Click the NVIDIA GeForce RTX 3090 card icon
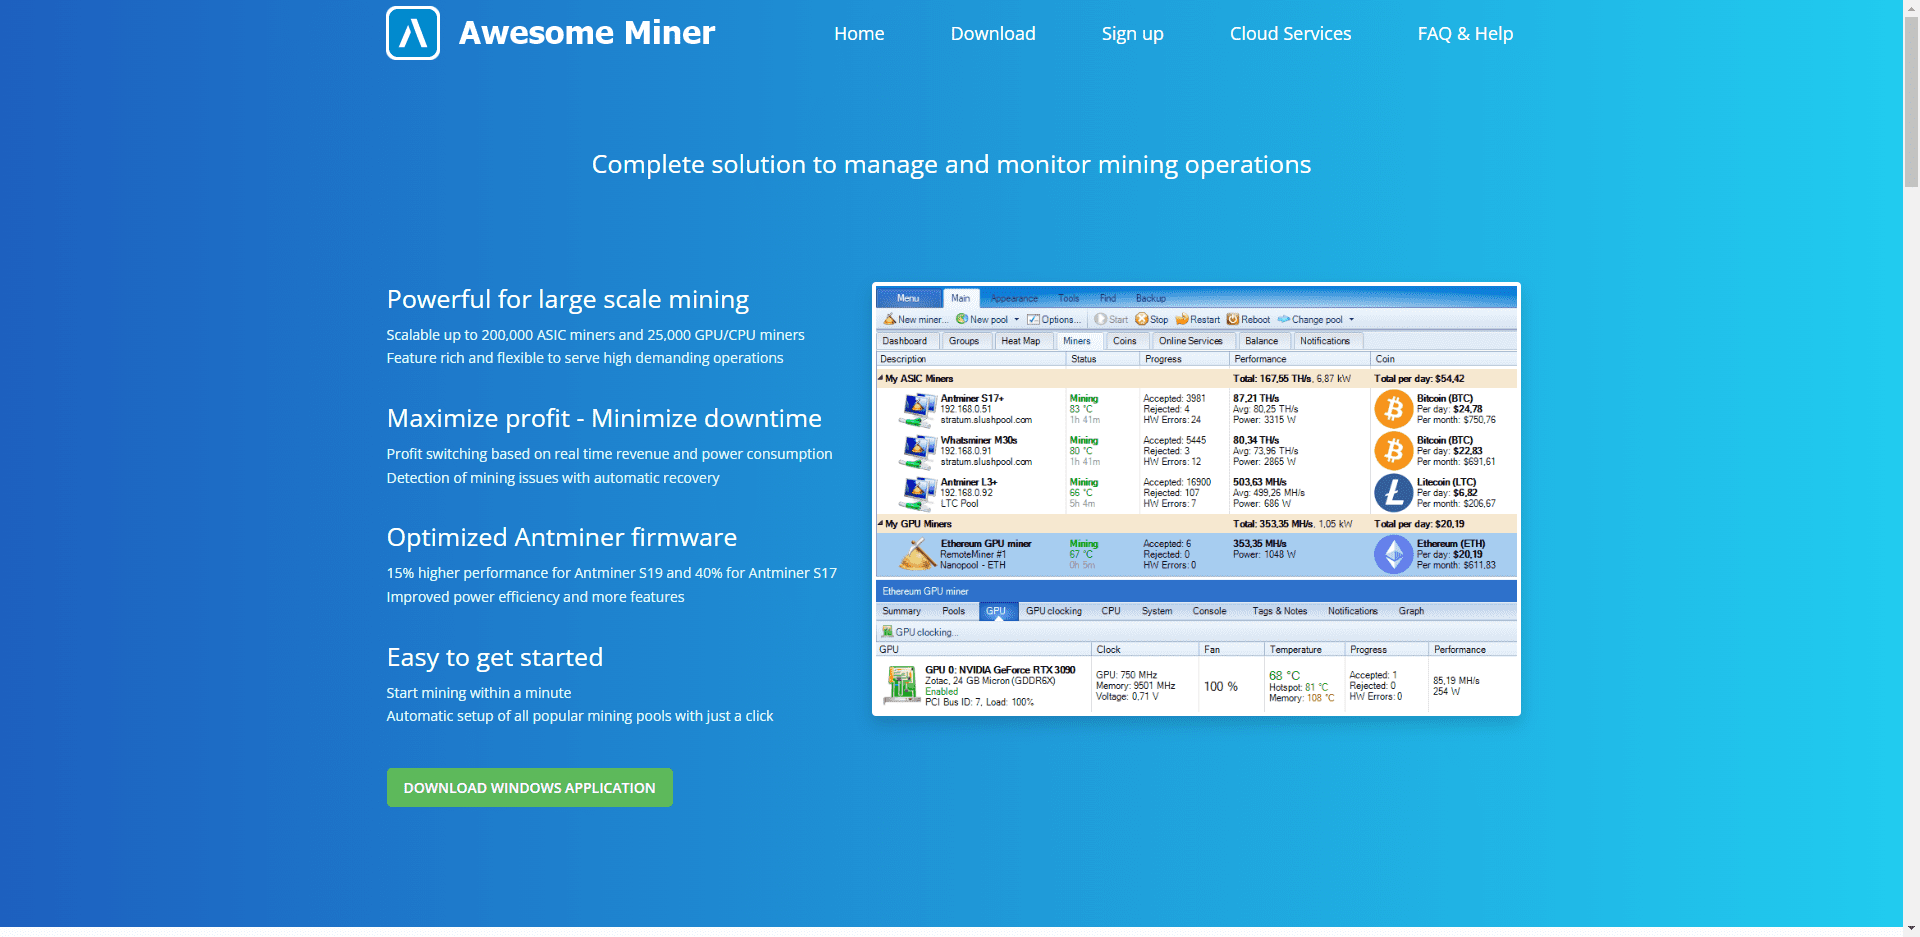This screenshot has height=937, width=1920. [902, 685]
